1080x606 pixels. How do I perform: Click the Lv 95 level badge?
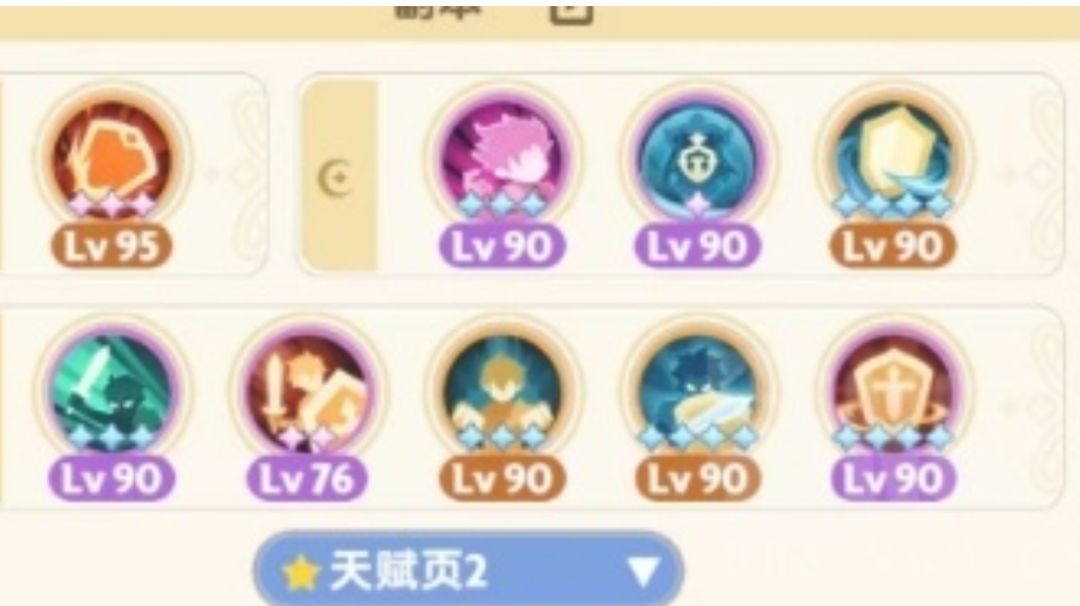tap(112, 246)
